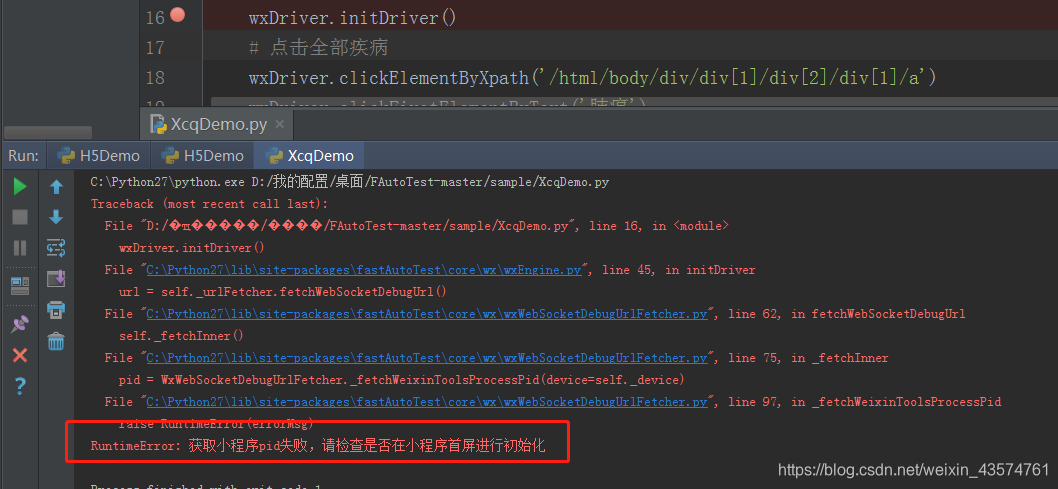Open the wxWebSocketDebugUrlFetcher.py link at line 97
The image size is (1058, 489).
[426, 401]
